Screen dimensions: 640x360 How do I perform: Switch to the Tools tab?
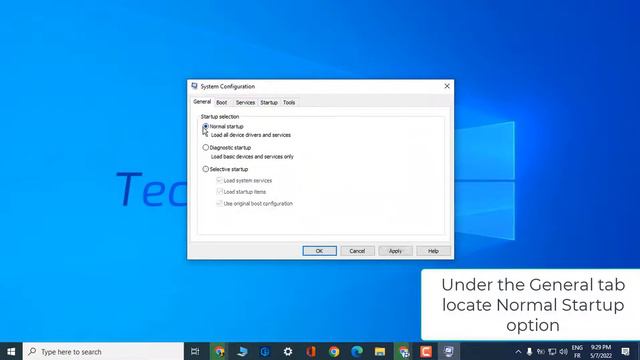[x=289, y=102]
